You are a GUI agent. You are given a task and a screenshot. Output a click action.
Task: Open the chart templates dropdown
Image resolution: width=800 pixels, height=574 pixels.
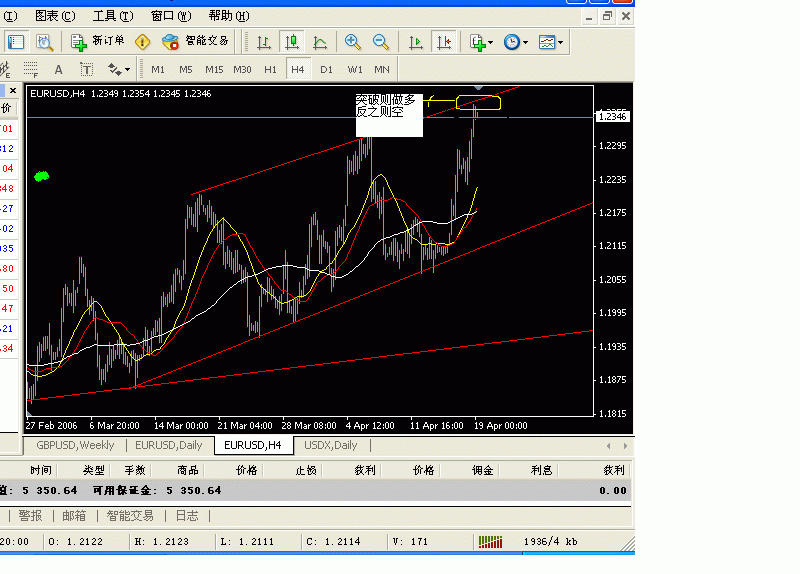pos(551,42)
